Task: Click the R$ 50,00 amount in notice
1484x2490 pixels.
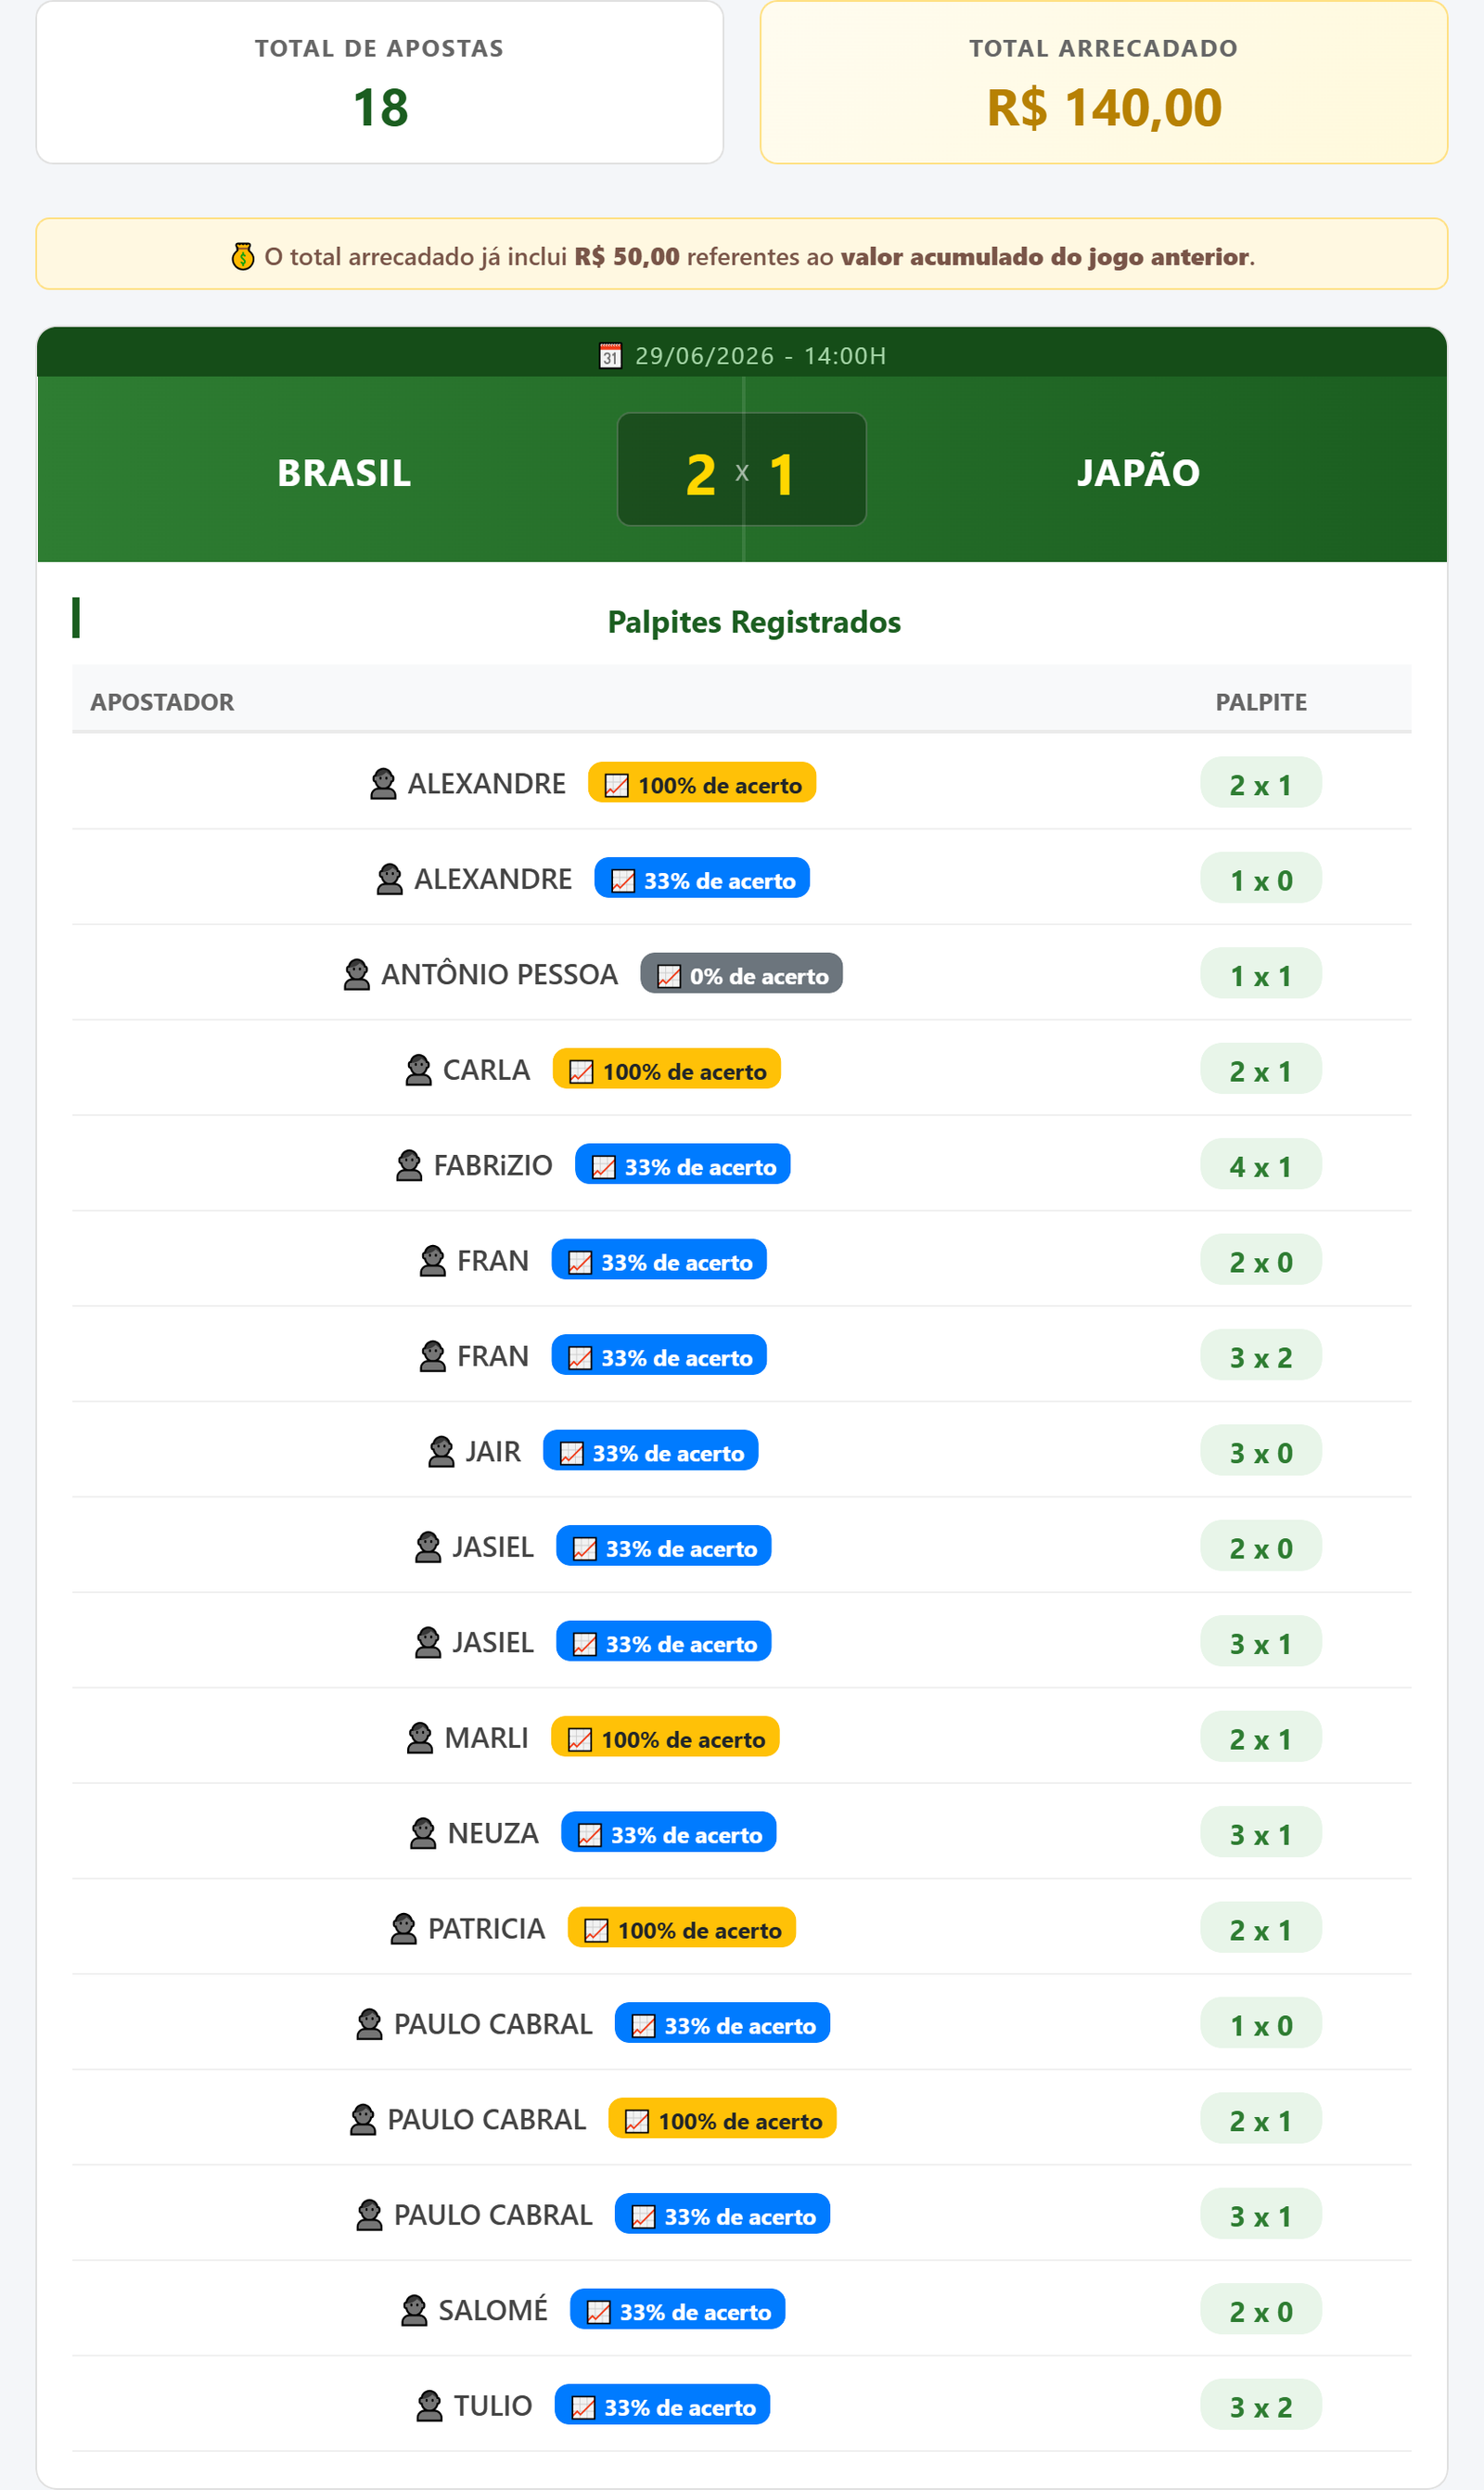Action: pyautogui.click(x=627, y=257)
